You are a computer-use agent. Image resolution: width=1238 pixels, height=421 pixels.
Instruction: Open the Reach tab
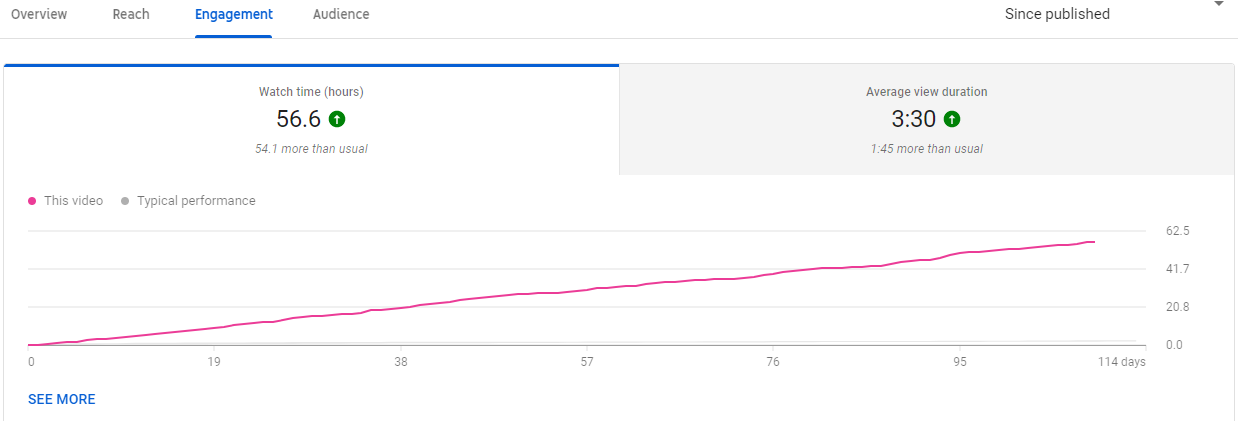coord(131,14)
